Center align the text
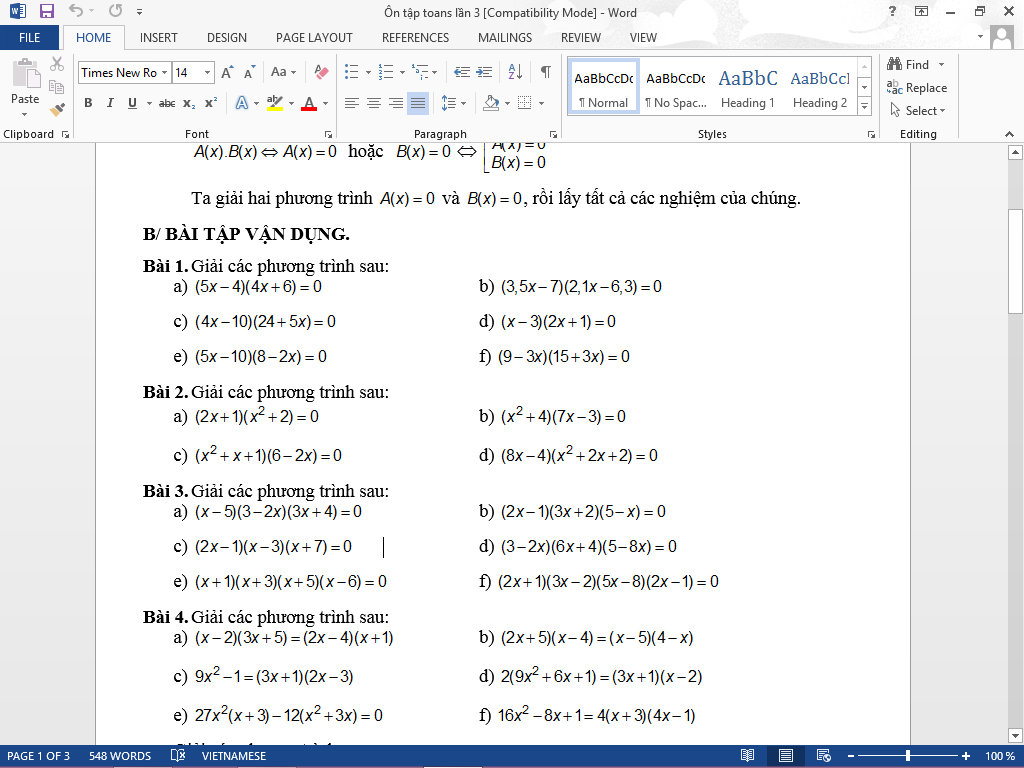 pos(374,103)
